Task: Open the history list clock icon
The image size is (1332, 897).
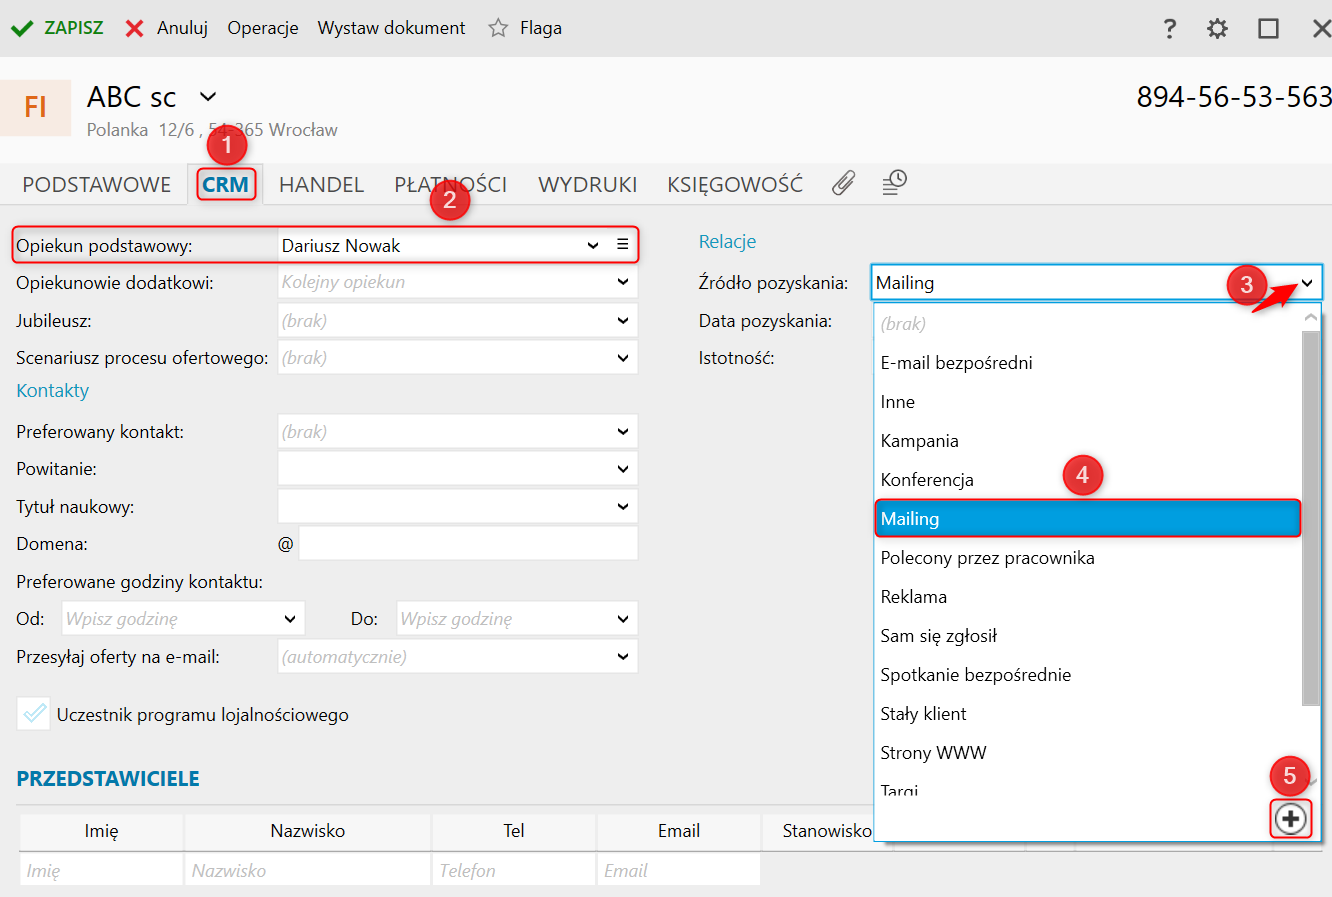Action: (x=894, y=182)
